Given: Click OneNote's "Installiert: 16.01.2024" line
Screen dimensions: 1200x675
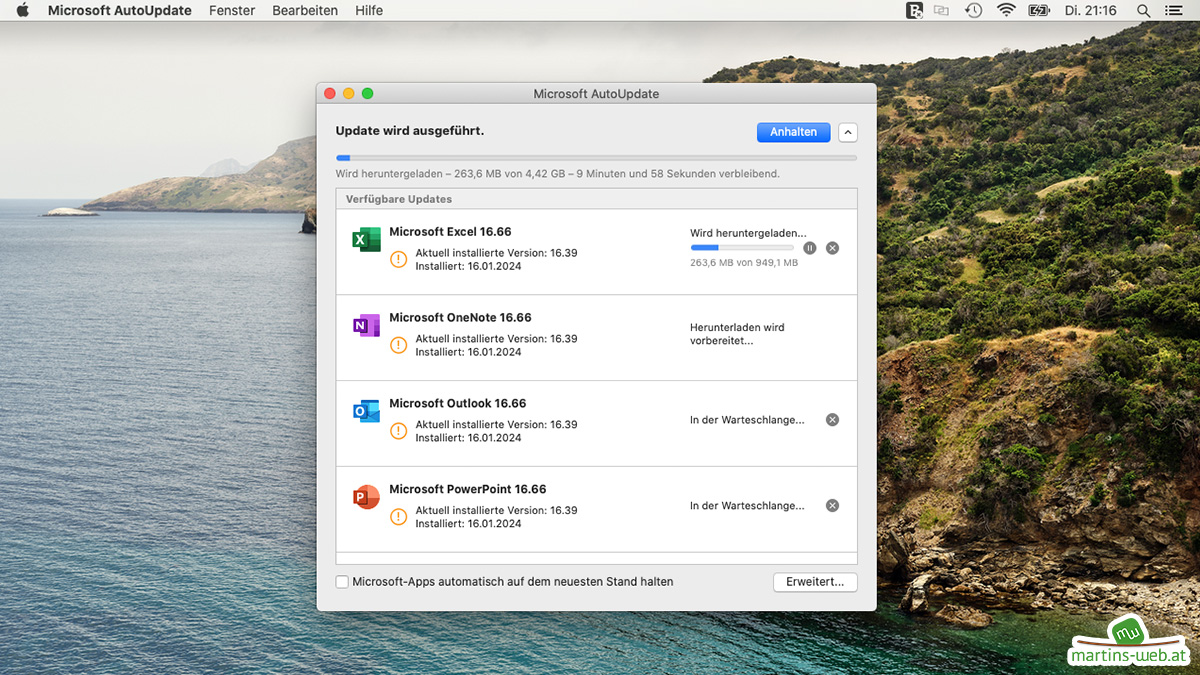Looking at the screenshot, I should (x=468, y=352).
